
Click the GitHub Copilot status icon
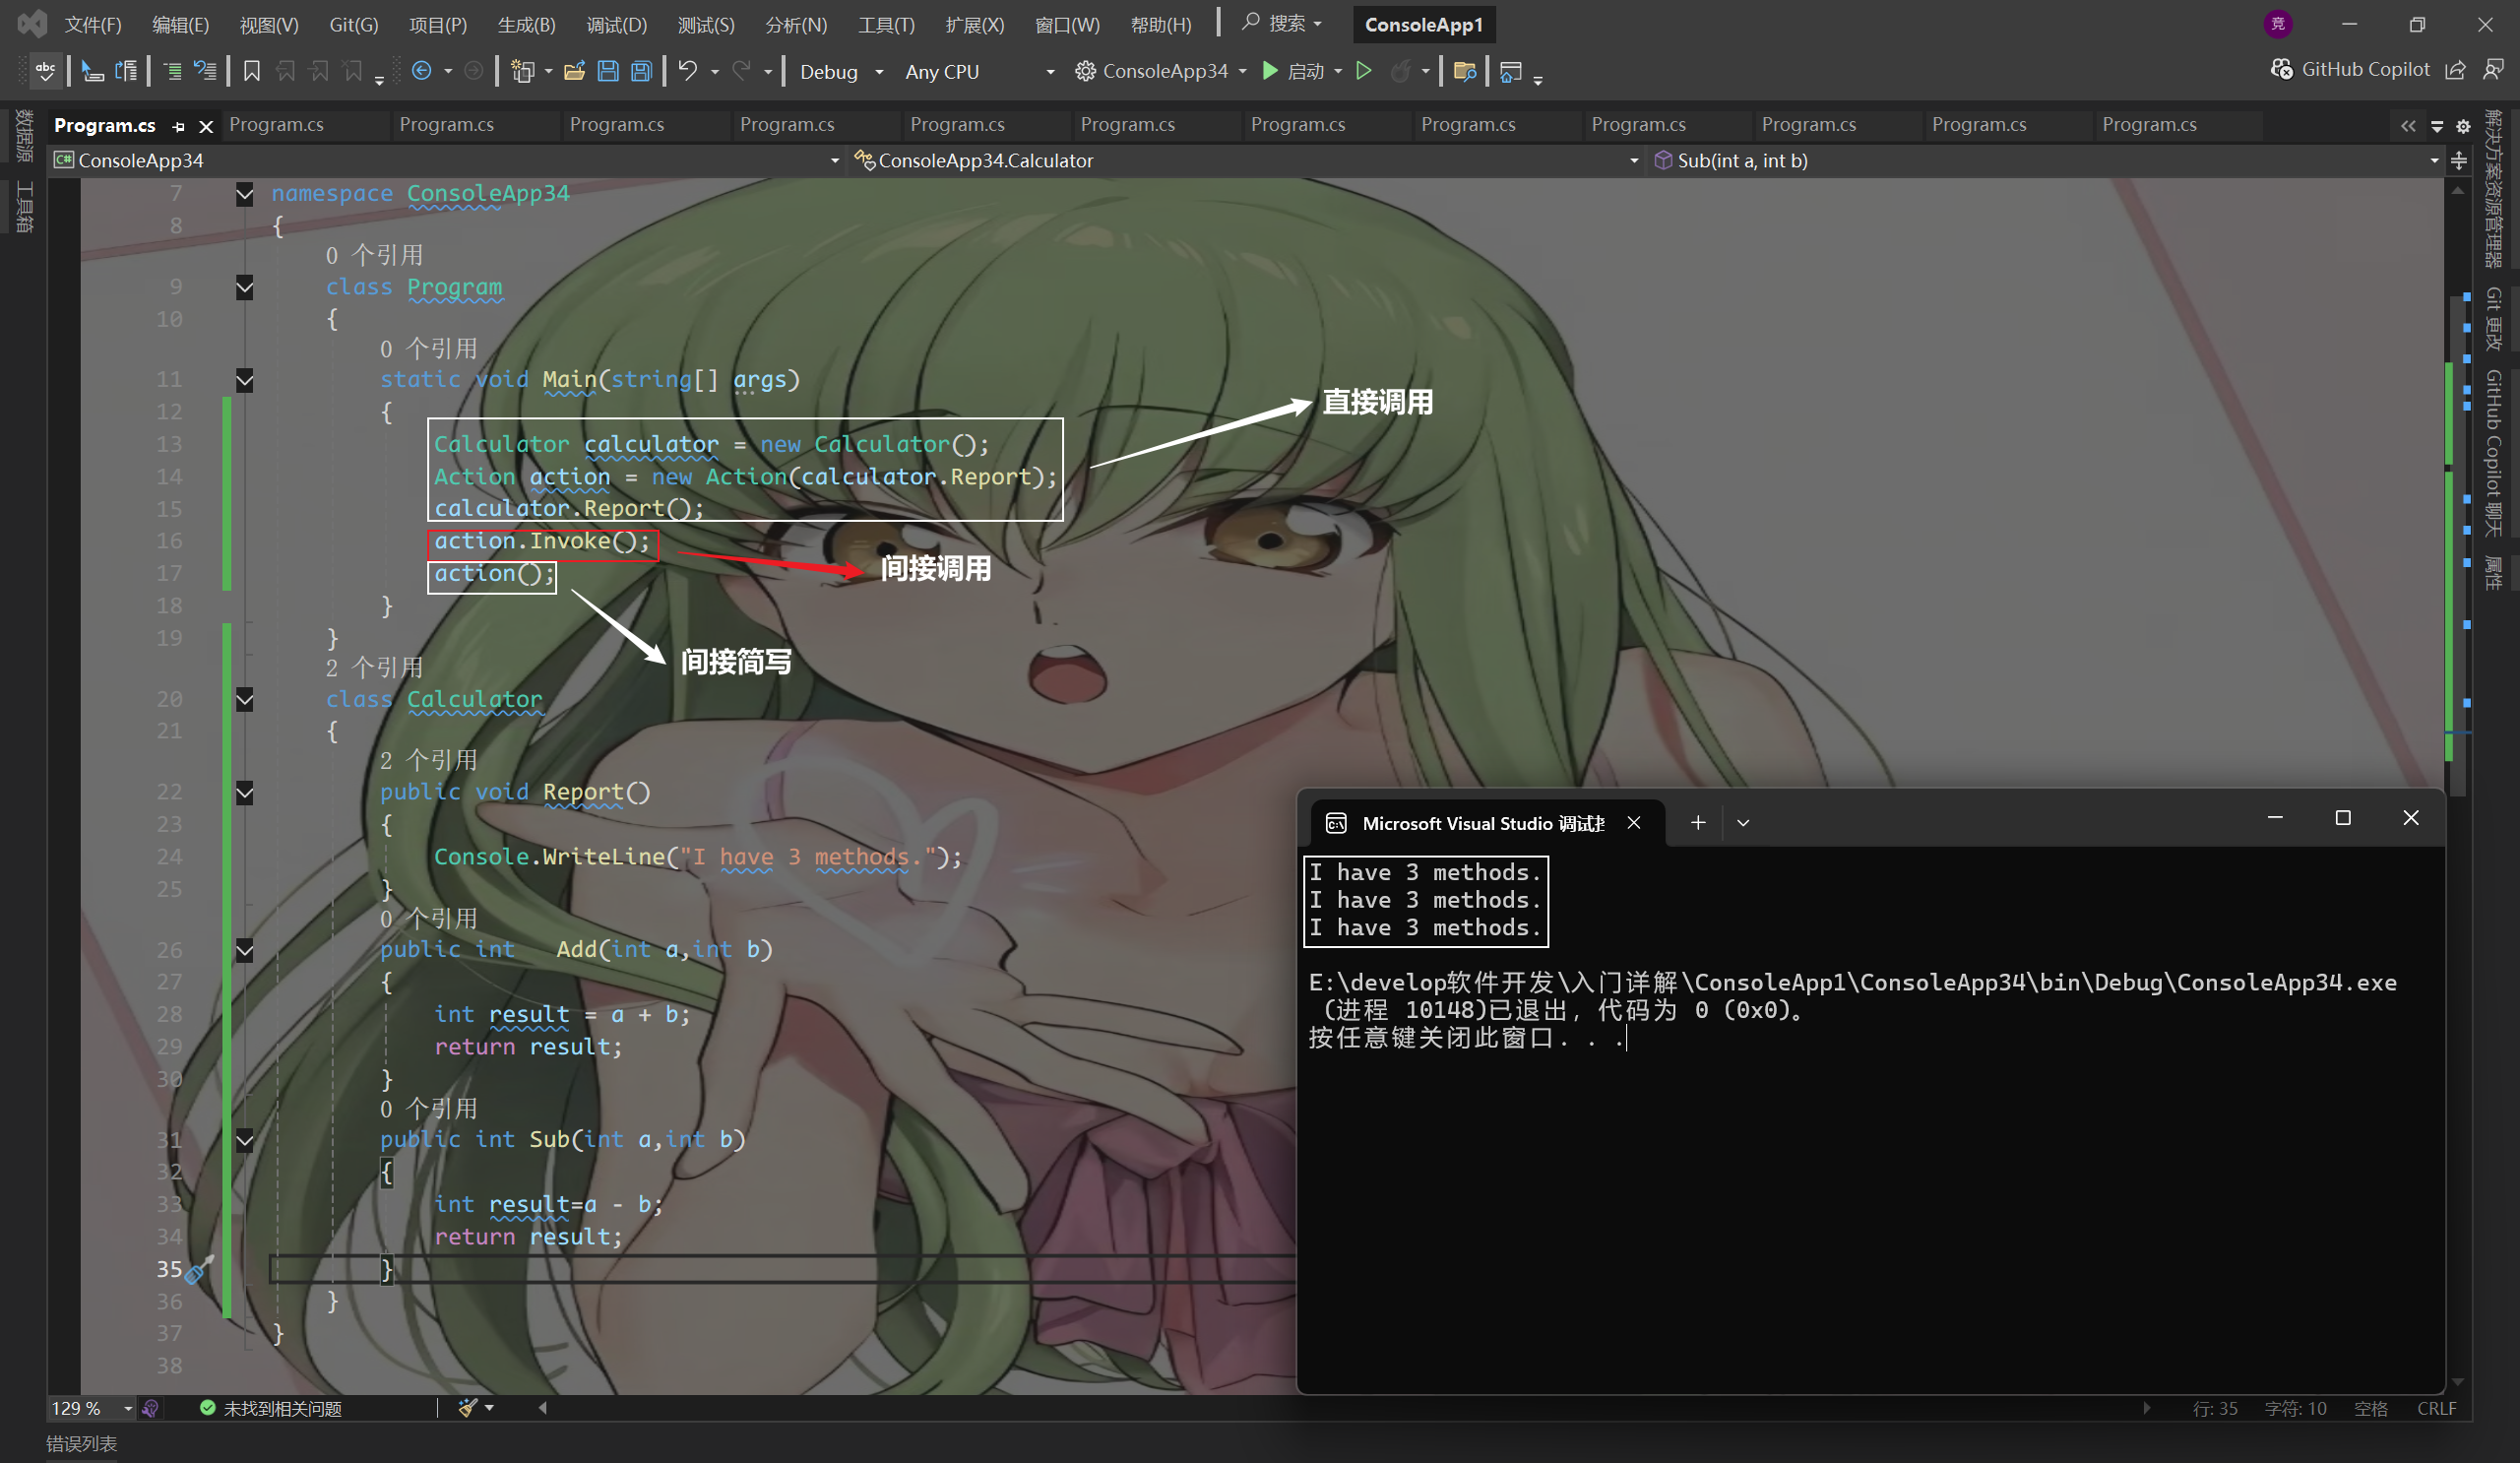(x=2281, y=69)
